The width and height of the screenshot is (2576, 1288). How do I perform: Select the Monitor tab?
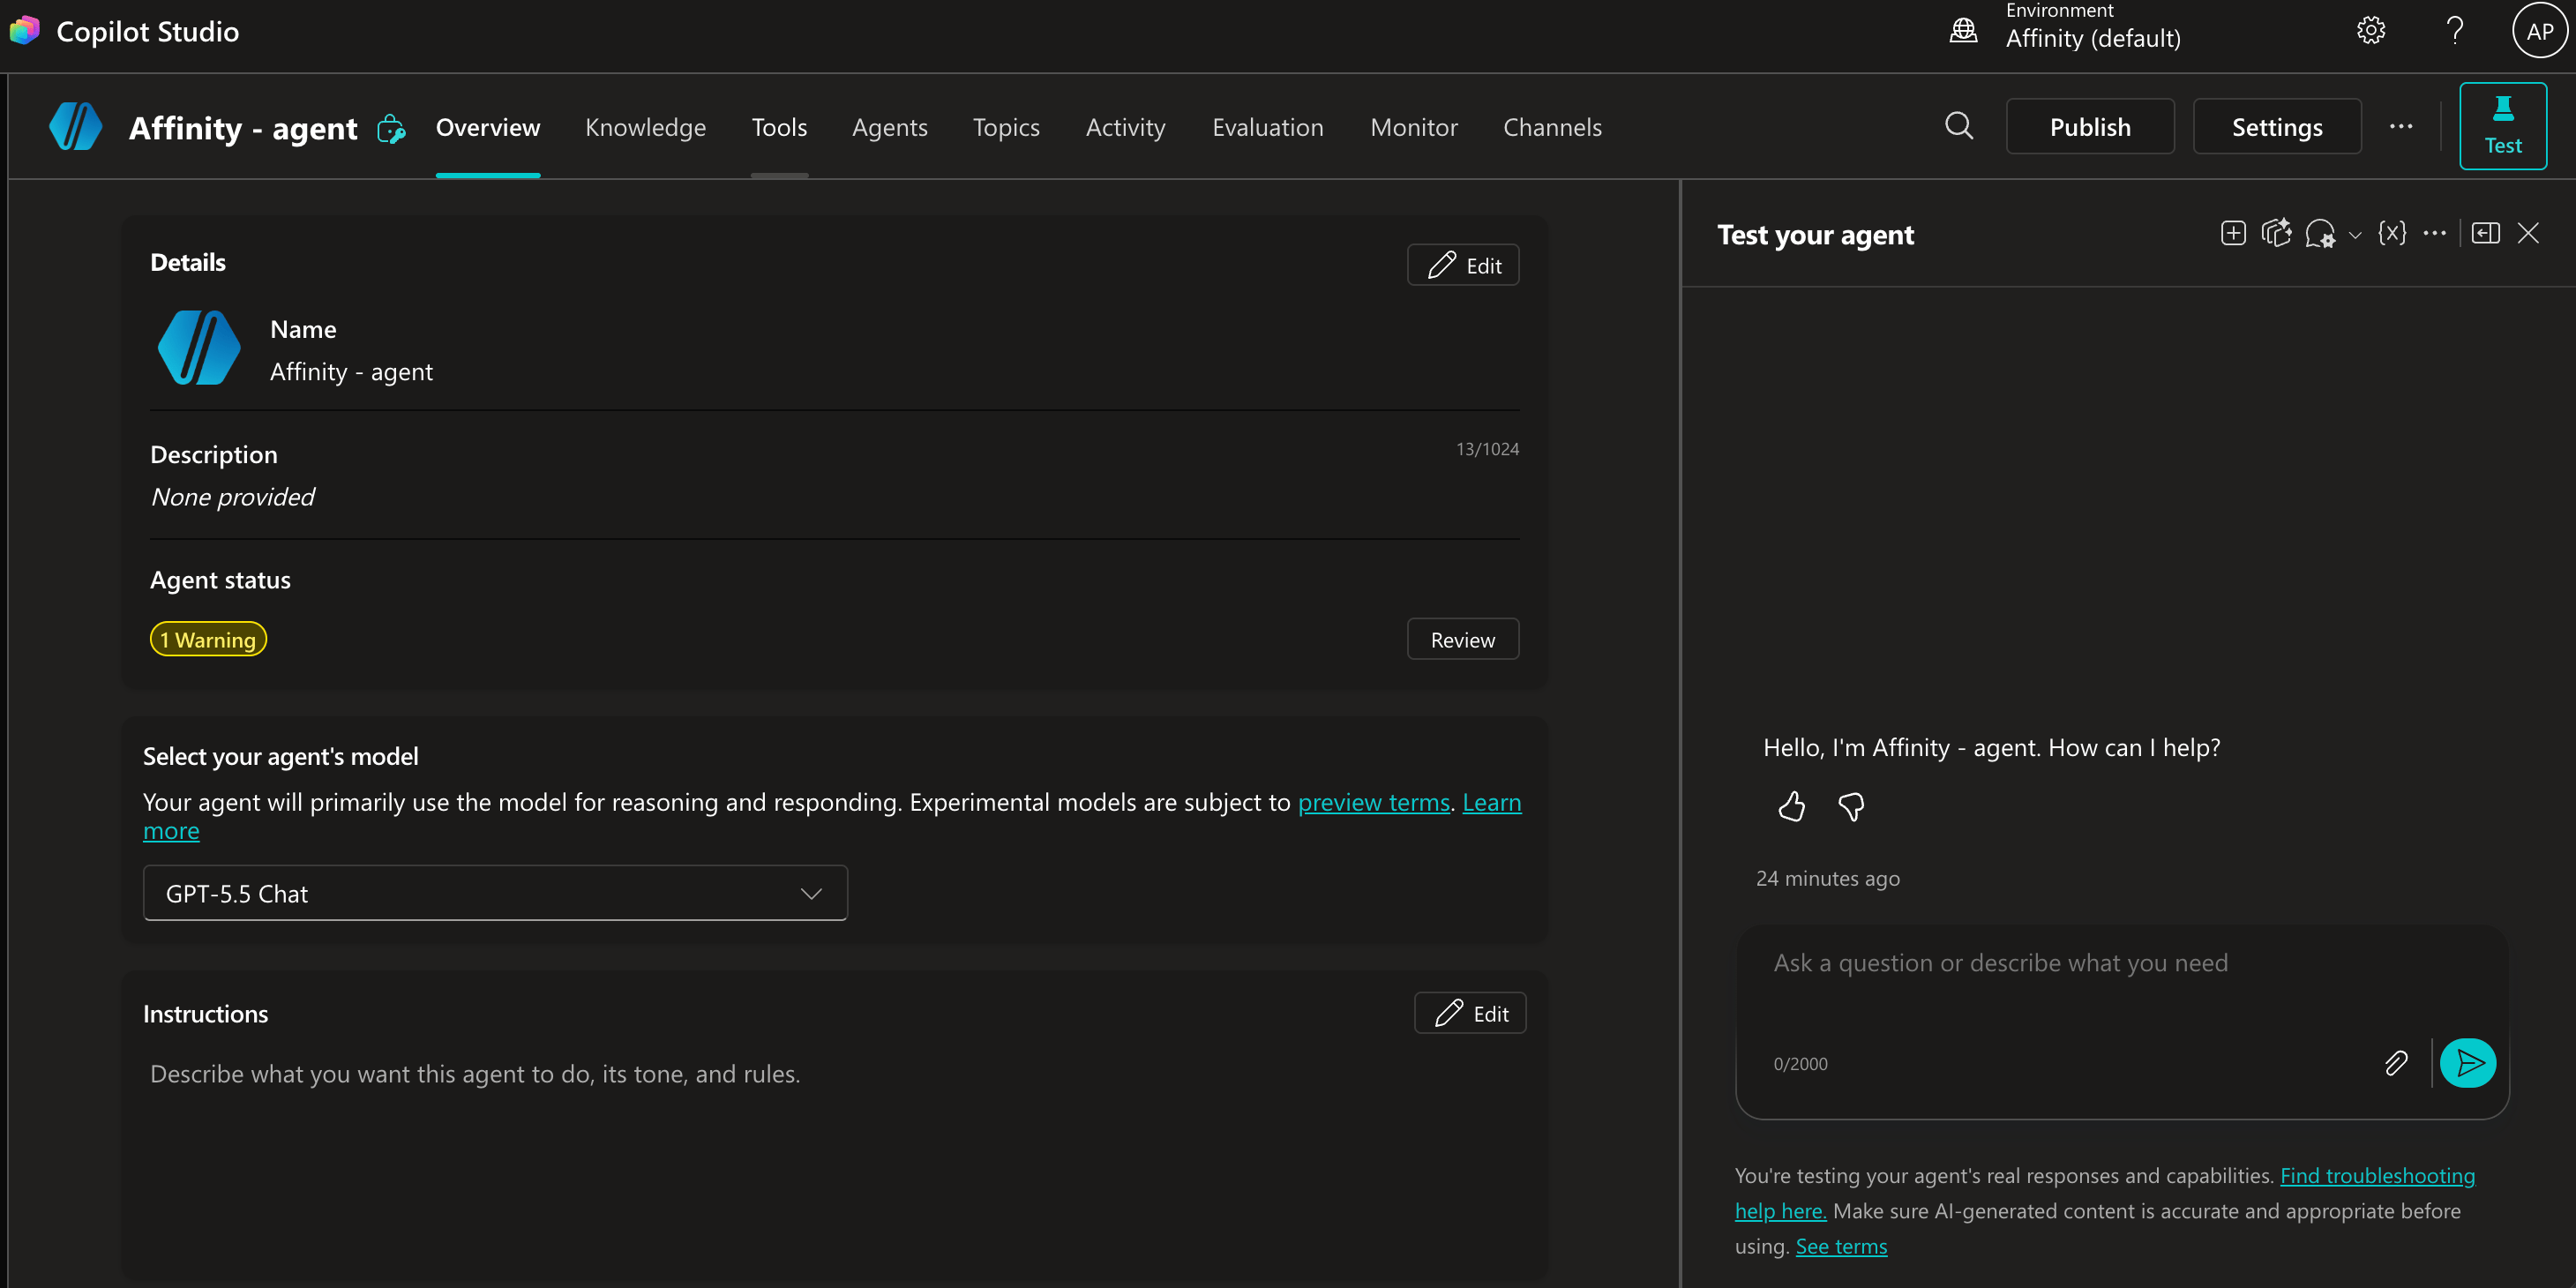tap(1414, 127)
